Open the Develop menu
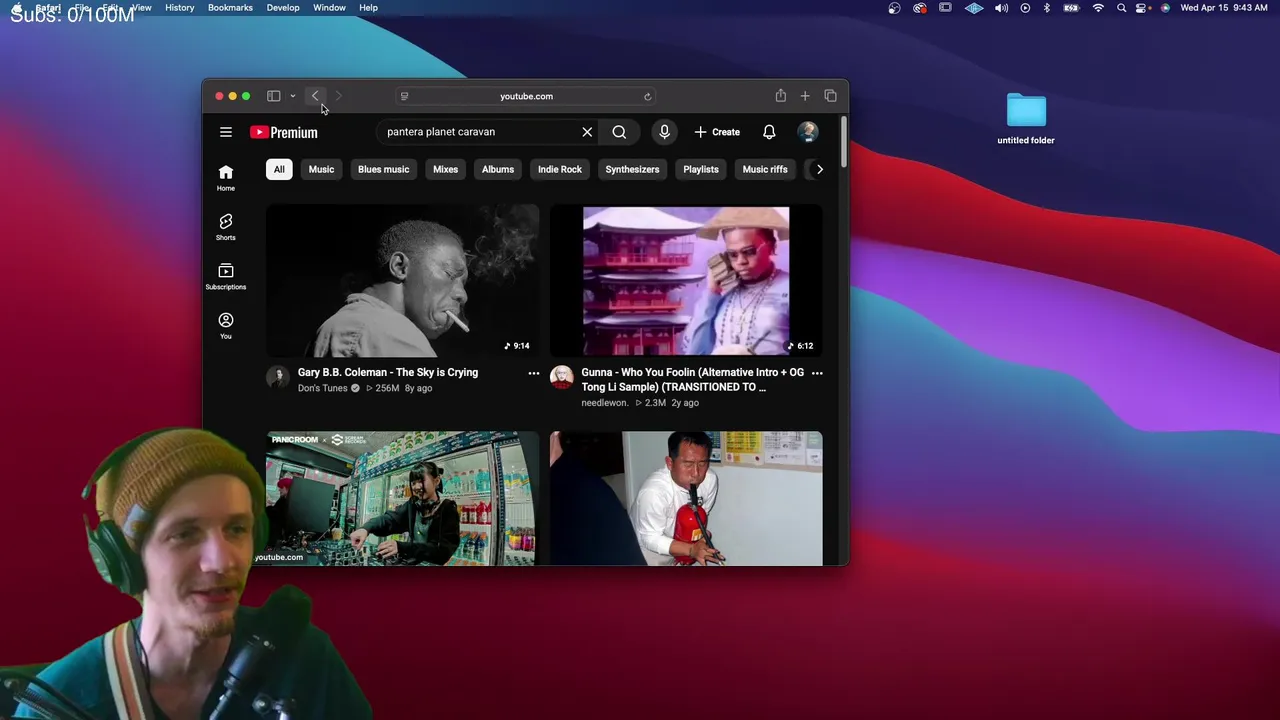1280x720 pixels. 283,8
